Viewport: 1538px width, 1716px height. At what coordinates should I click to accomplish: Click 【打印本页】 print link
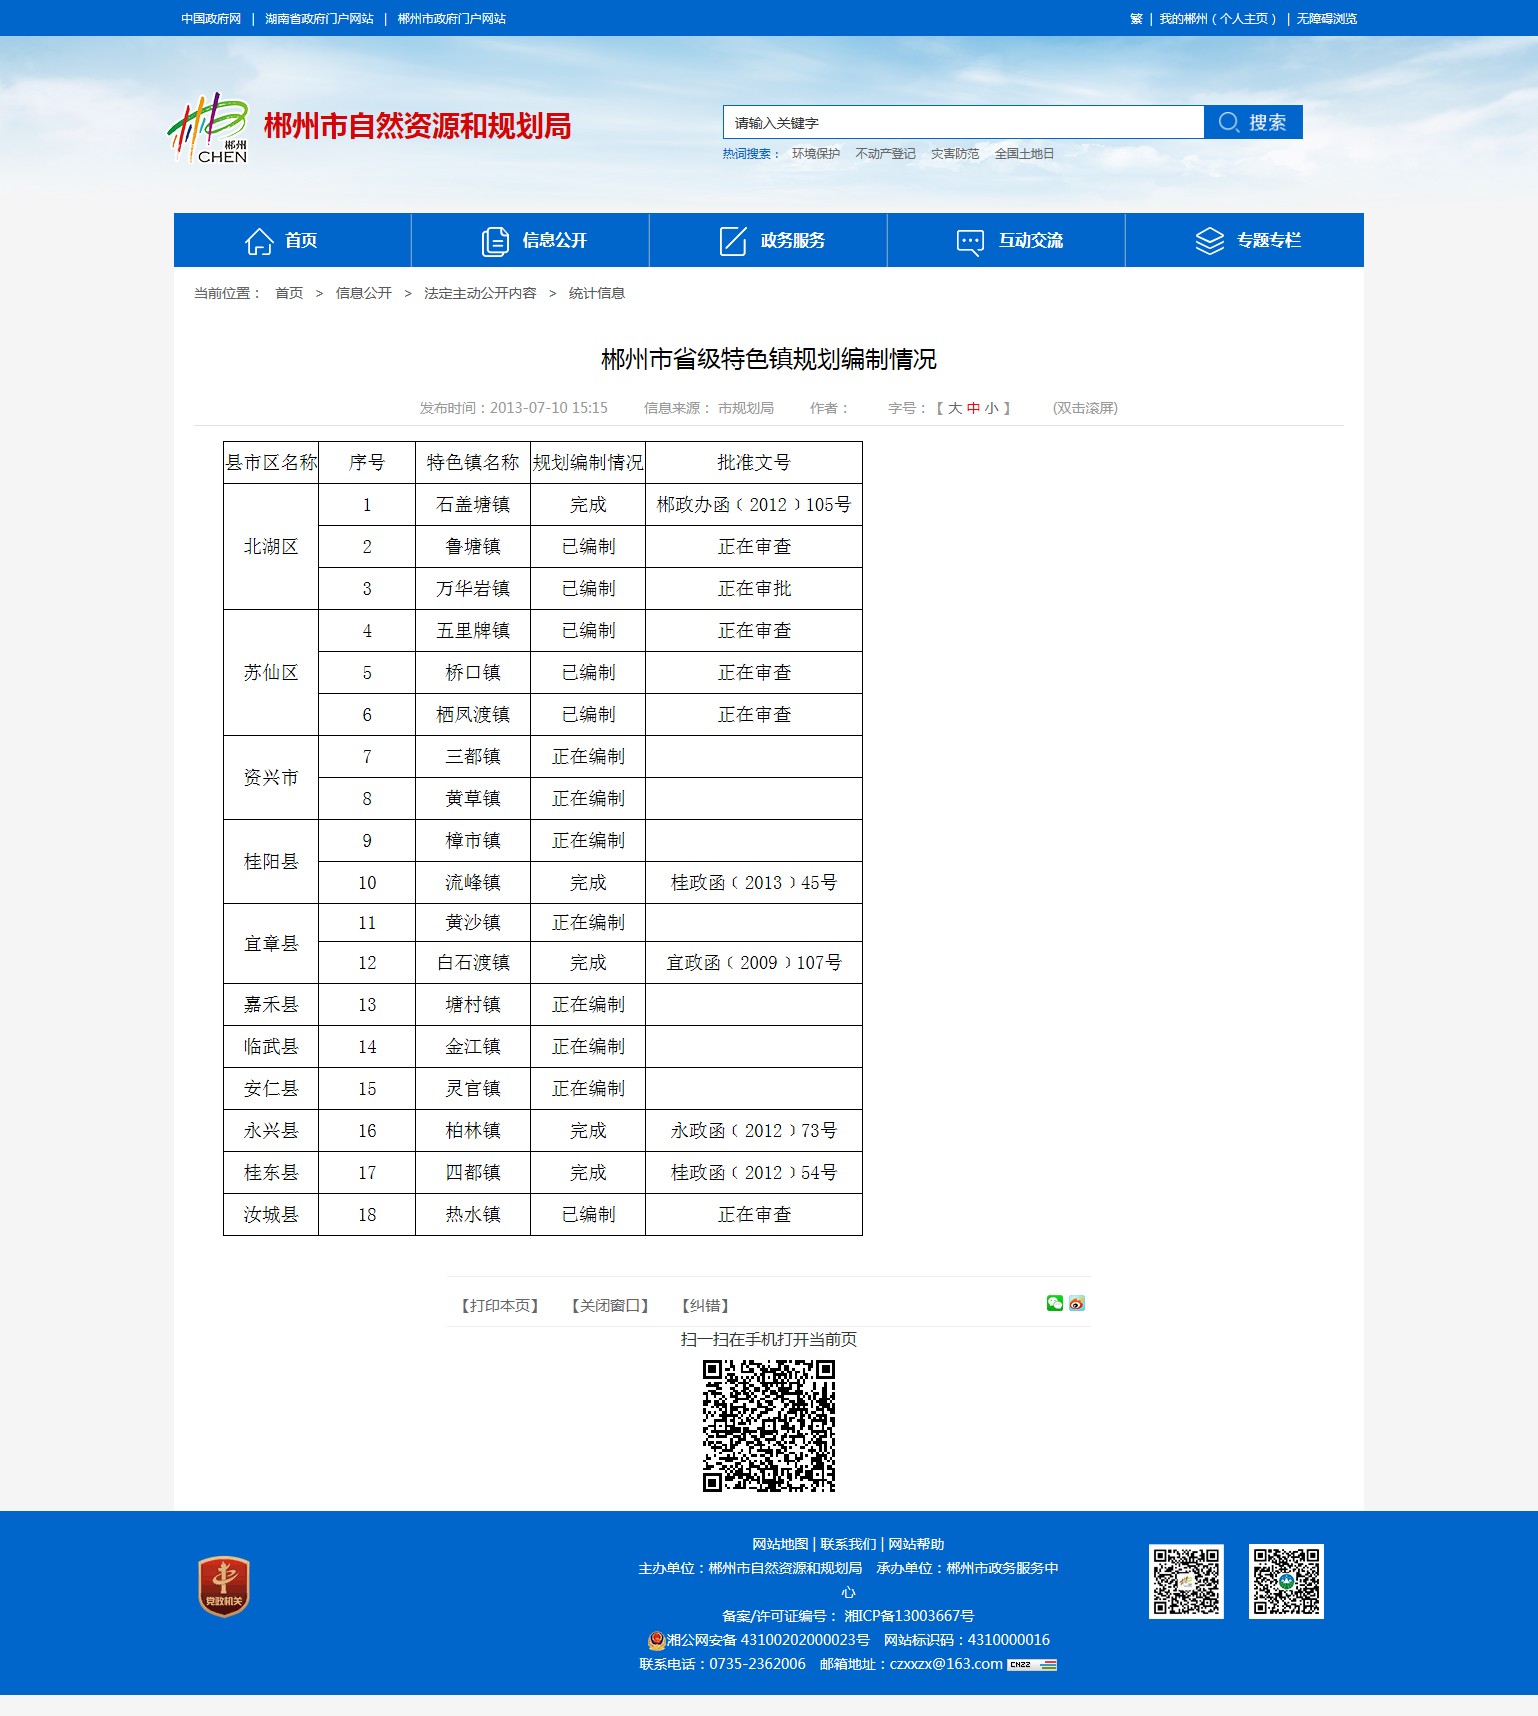(x=500, y=1306)
